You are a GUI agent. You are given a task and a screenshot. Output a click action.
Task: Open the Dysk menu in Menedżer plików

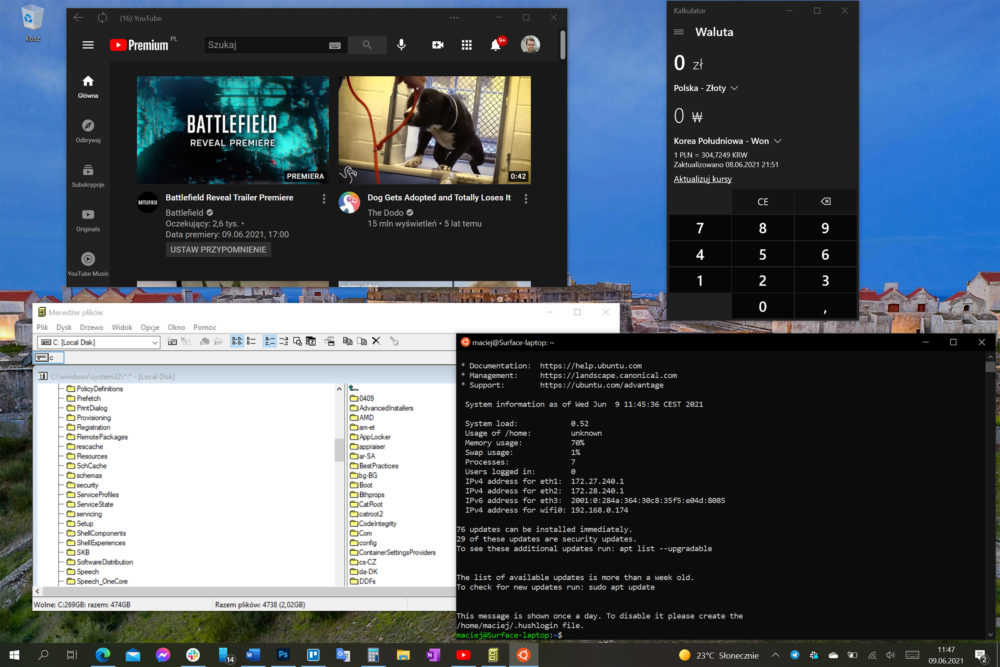click(x=64, y=327)
